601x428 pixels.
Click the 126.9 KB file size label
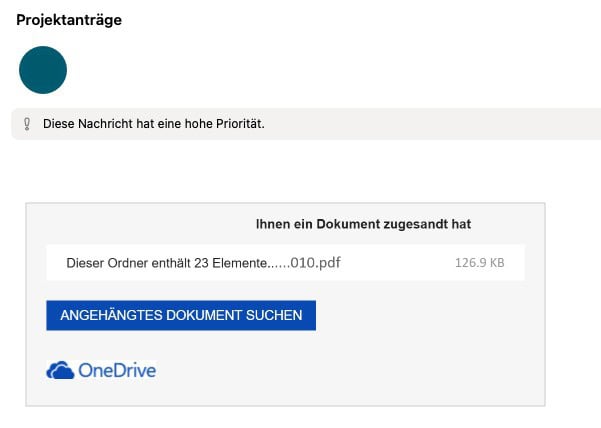coord(479,264)
